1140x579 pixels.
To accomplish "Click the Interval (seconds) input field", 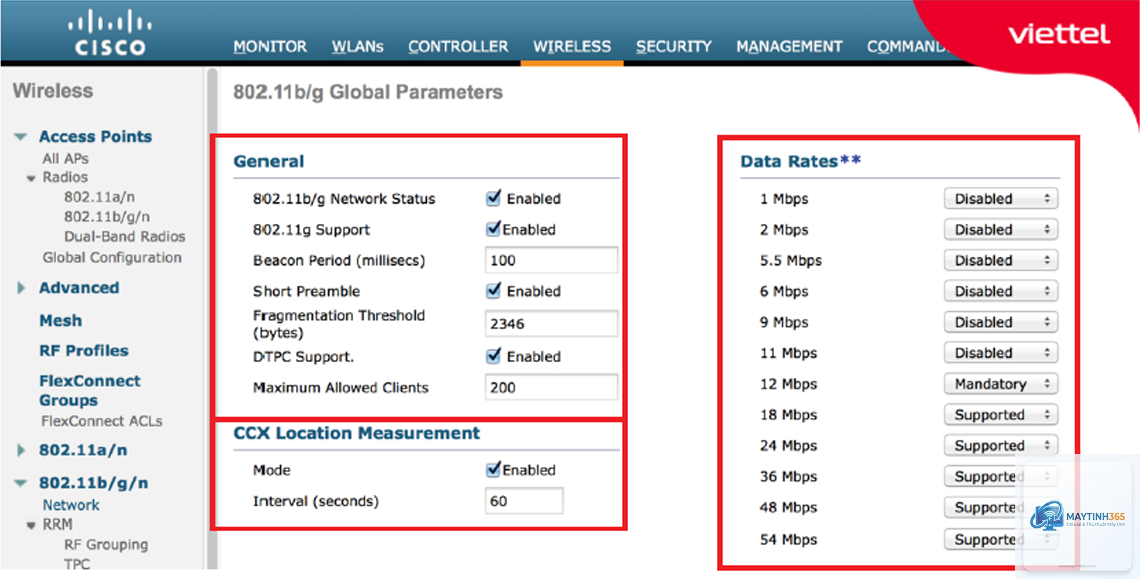I will 523,501.
